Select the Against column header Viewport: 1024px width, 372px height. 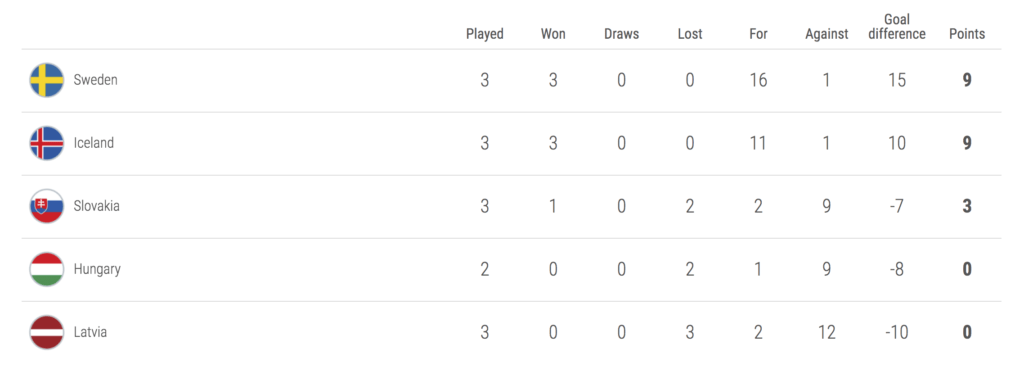point(827,34)
